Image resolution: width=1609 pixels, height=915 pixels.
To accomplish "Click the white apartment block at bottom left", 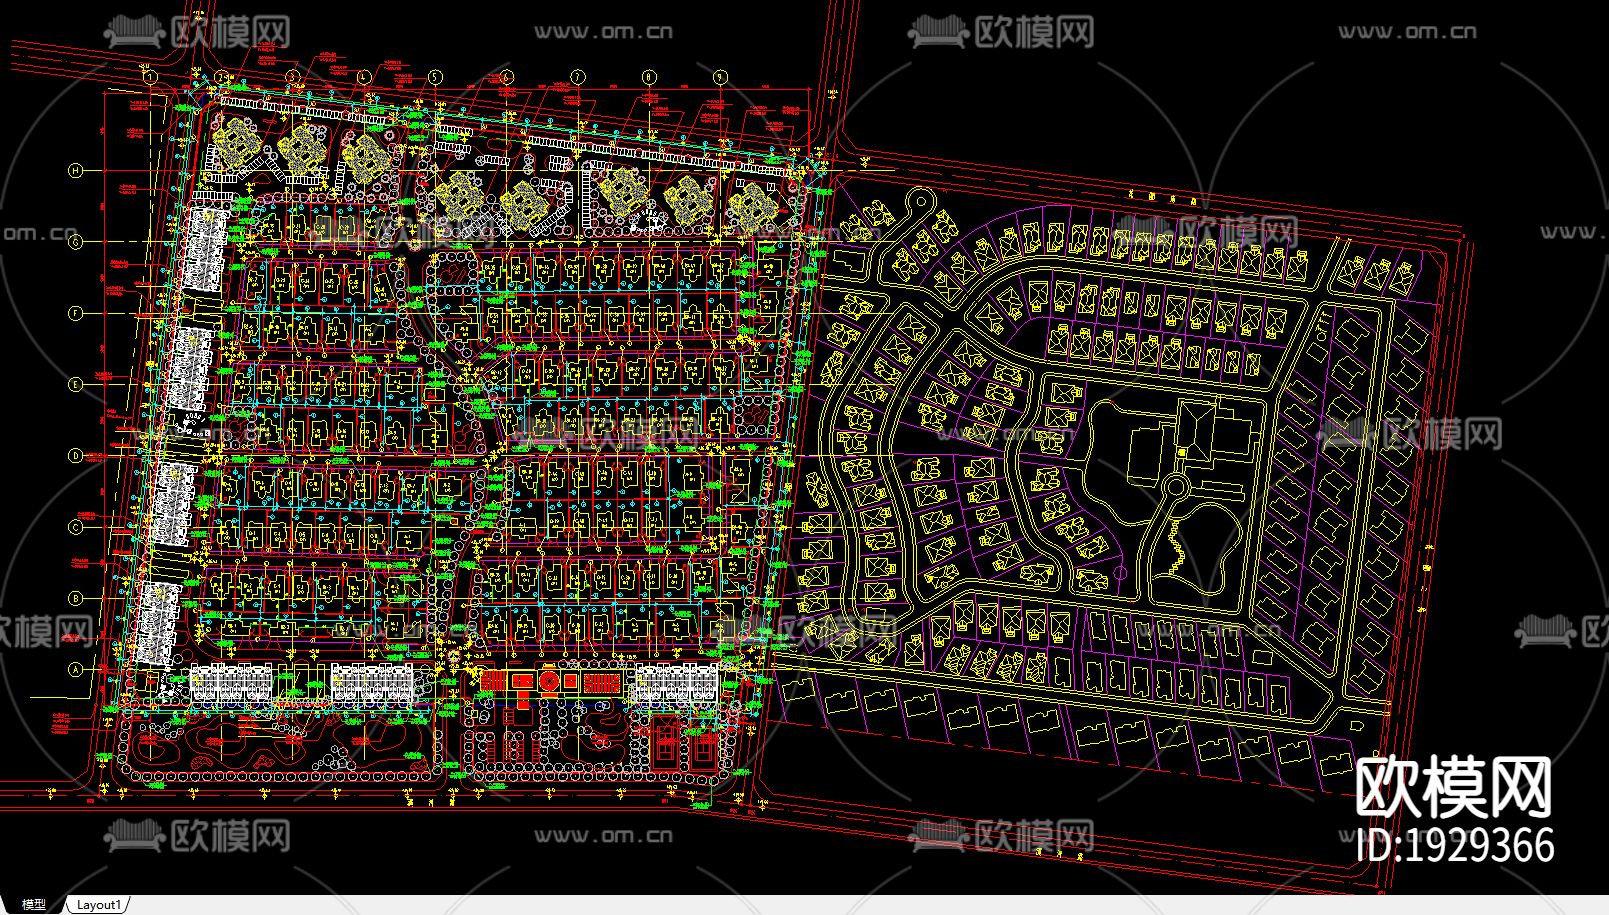I will coord(230,680).
